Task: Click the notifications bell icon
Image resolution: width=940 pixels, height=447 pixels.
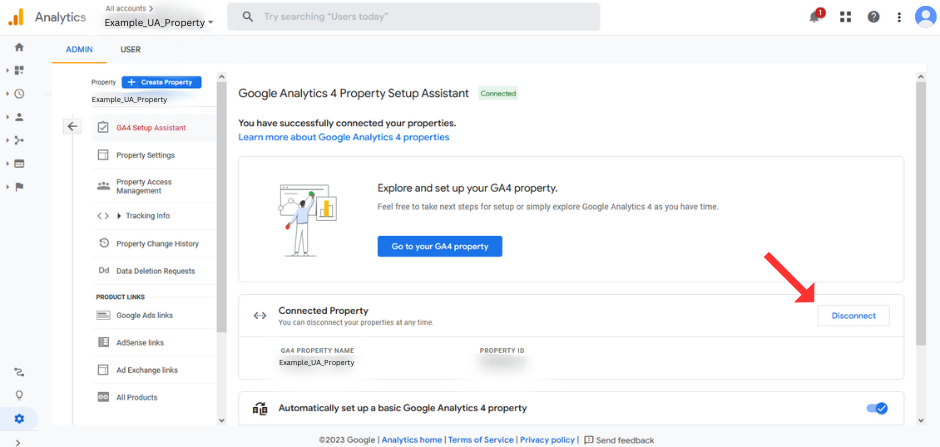Action: tap(814, 17)
